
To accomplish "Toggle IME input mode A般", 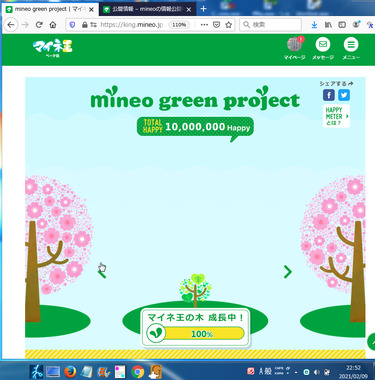I will tap(265, 371).
